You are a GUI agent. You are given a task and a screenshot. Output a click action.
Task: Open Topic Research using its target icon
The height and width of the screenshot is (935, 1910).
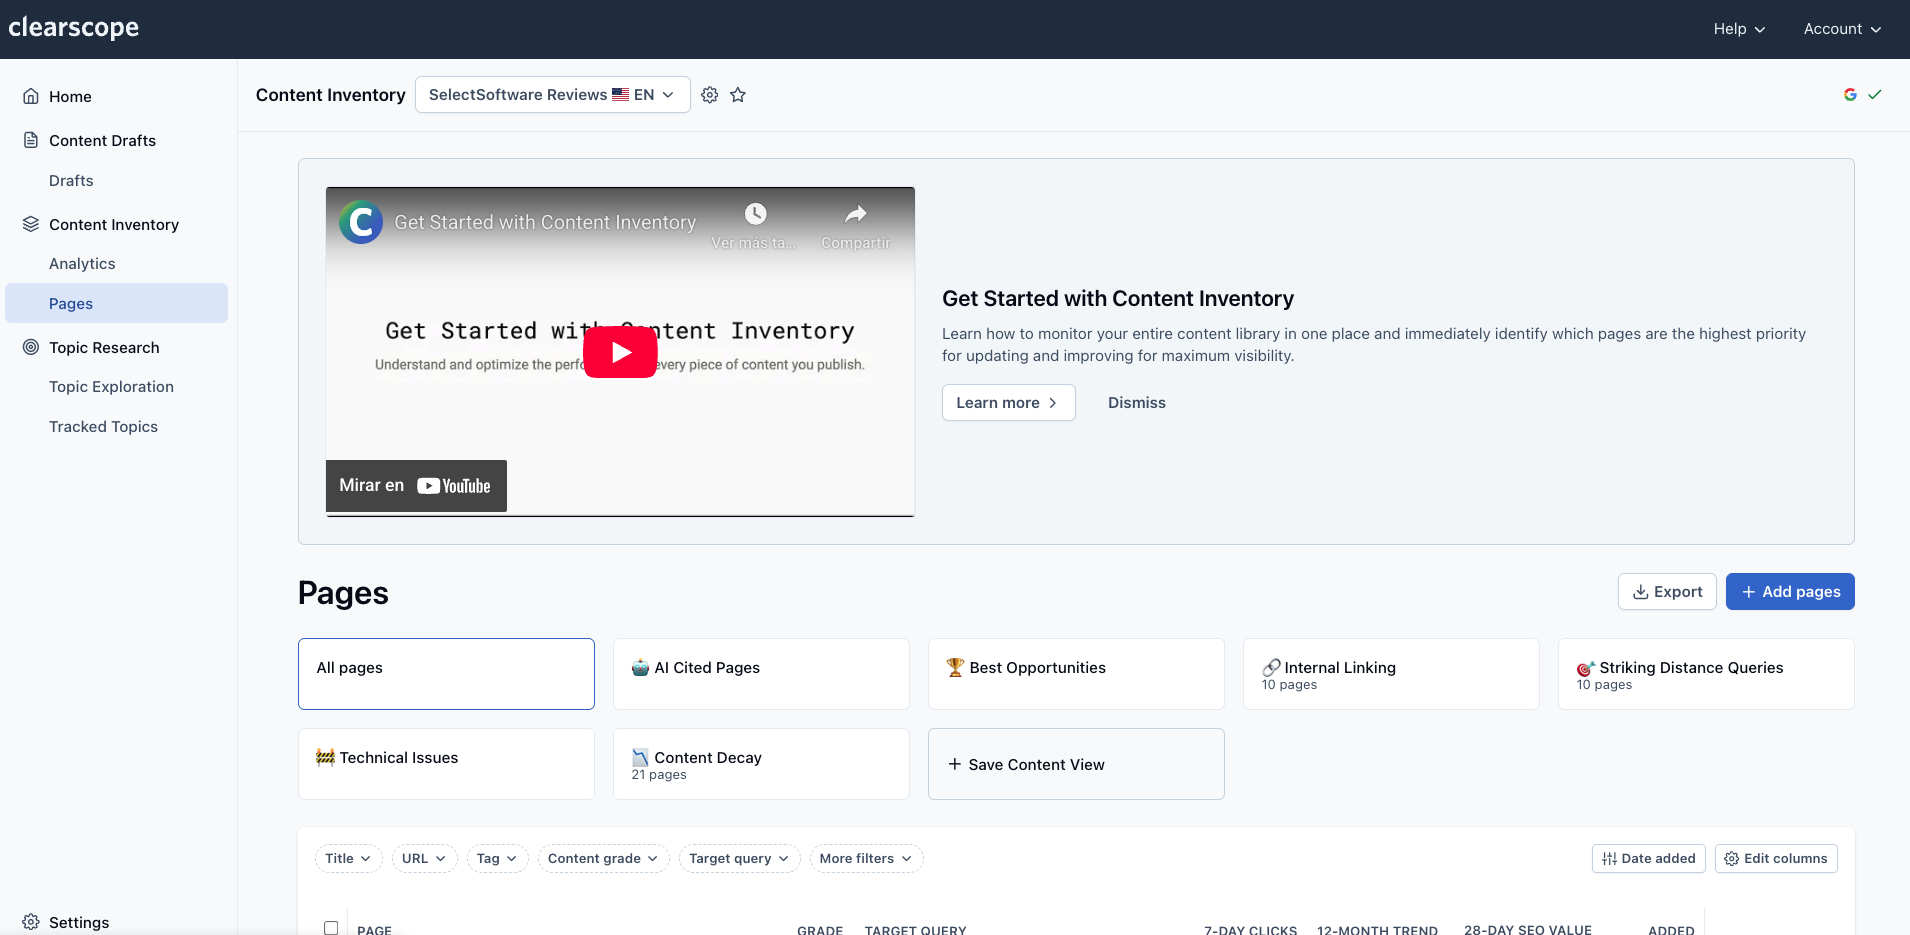(30, 347)
